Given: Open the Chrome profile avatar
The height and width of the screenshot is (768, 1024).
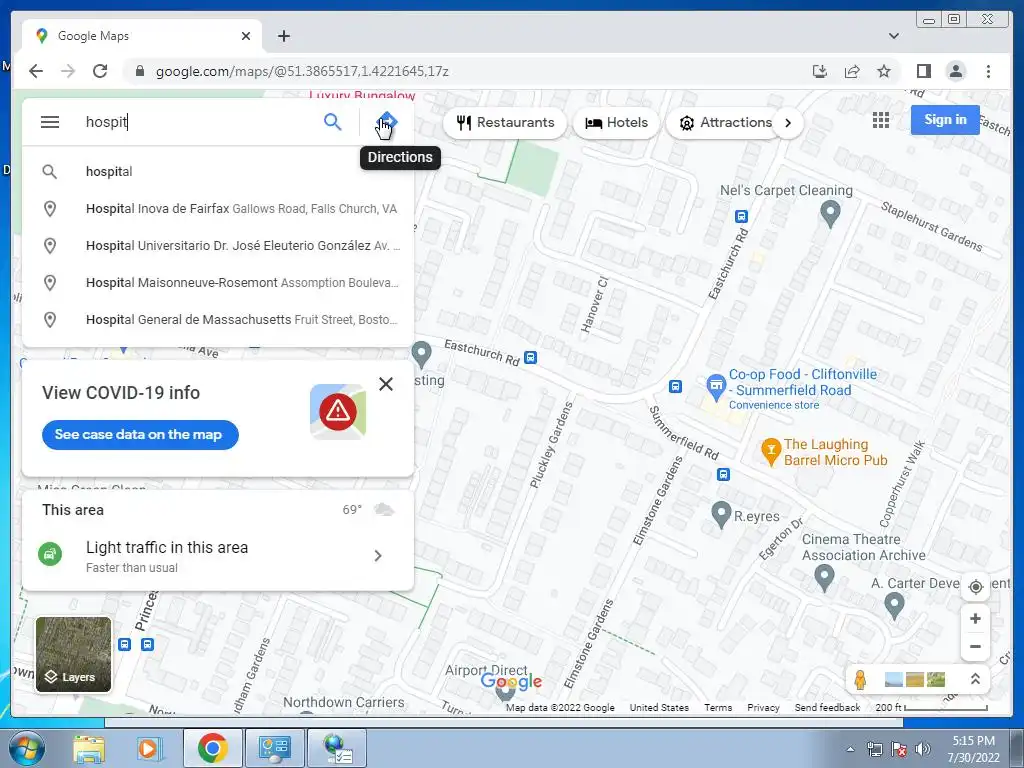Looking at the screenshot, I should 955,71.
